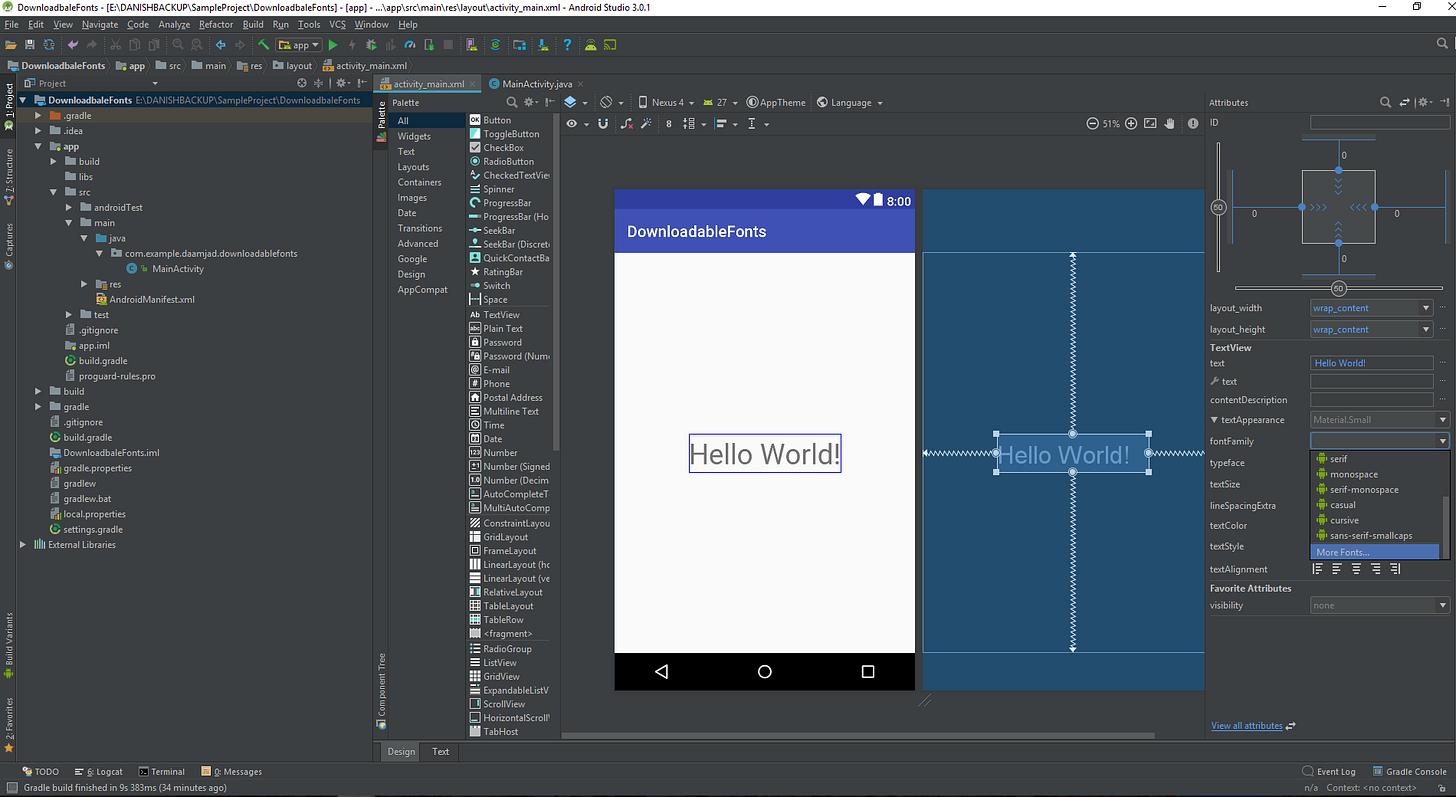Screen dimensions: 1456x797
Task: Open the API 27 version dropdown
Action: (x=722, y=101)
